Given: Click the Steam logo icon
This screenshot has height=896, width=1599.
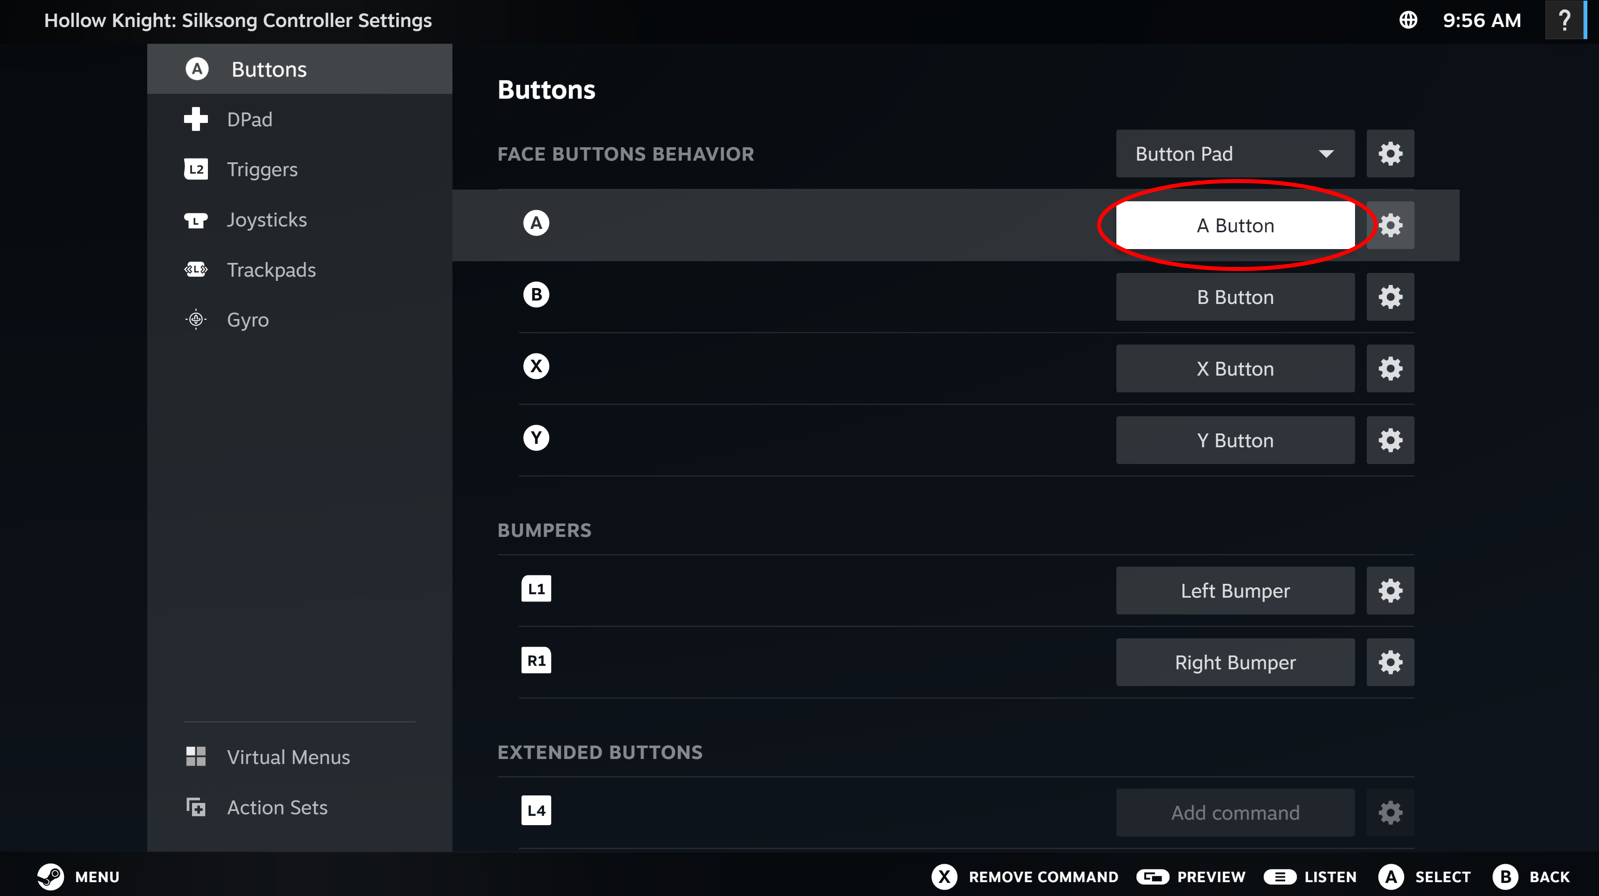Looking at the screenshot, I should [x=50, y=877].
